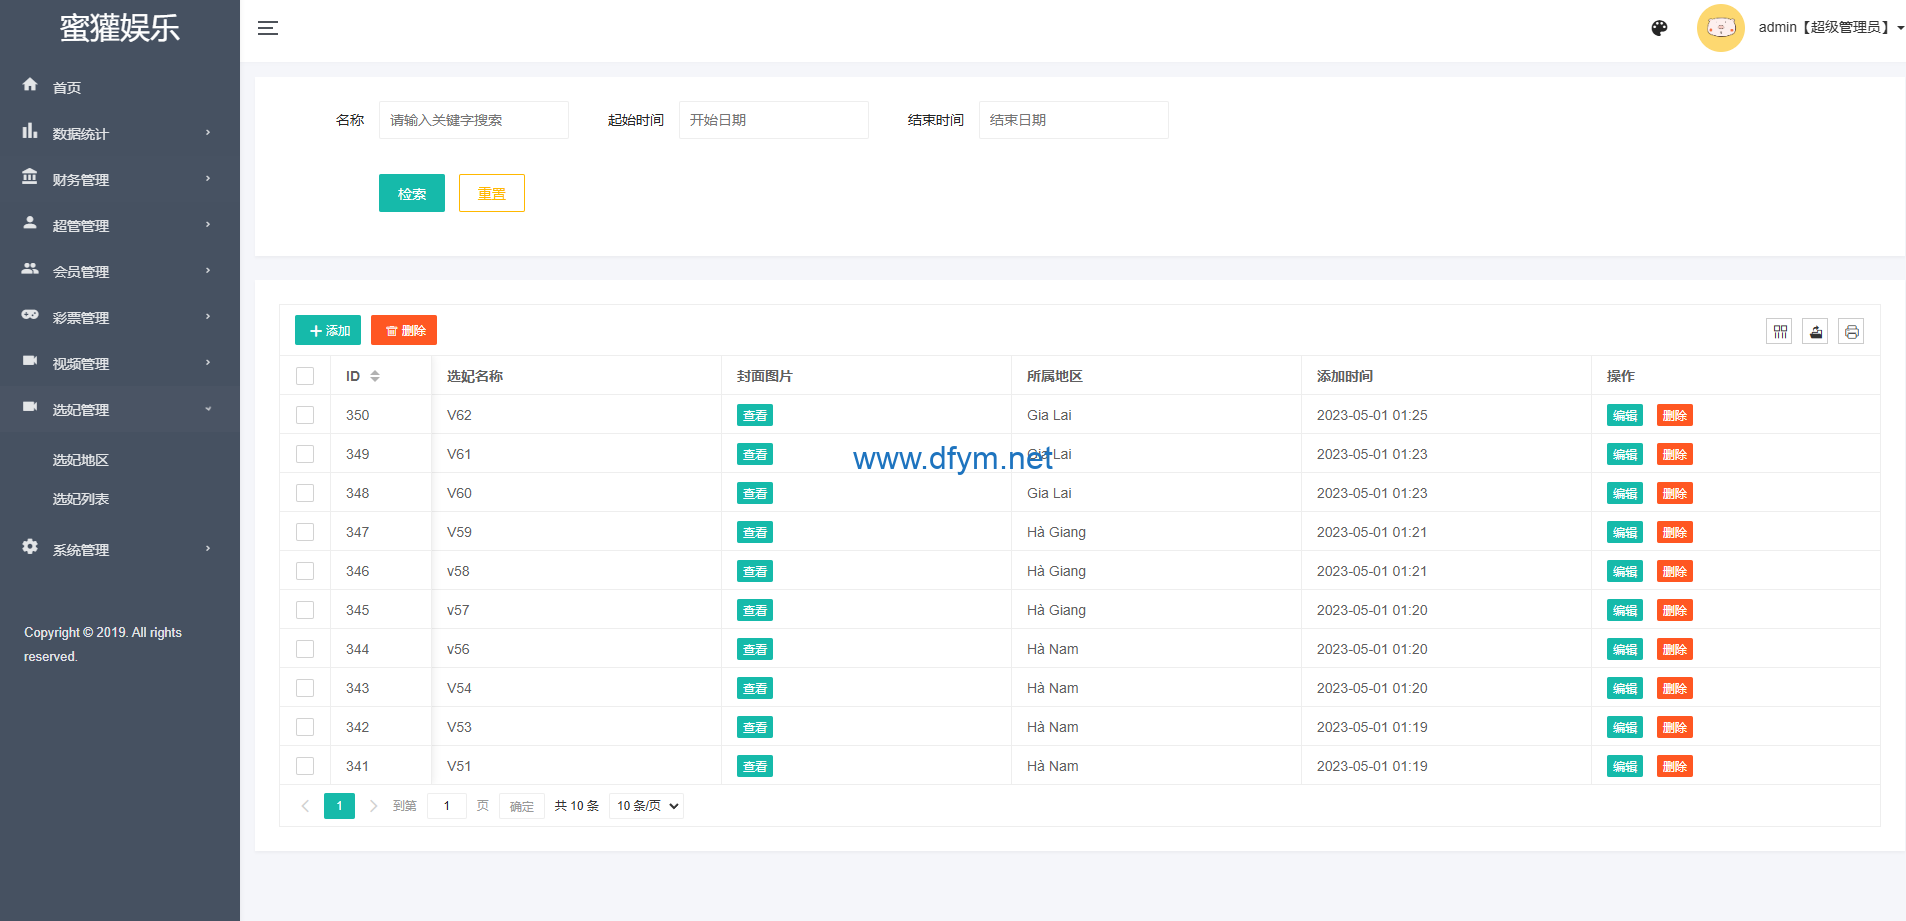This screenshot has height=921, width=1906.
Task: Expand 会员管理 menu chevron
Action: coord(208,271)
